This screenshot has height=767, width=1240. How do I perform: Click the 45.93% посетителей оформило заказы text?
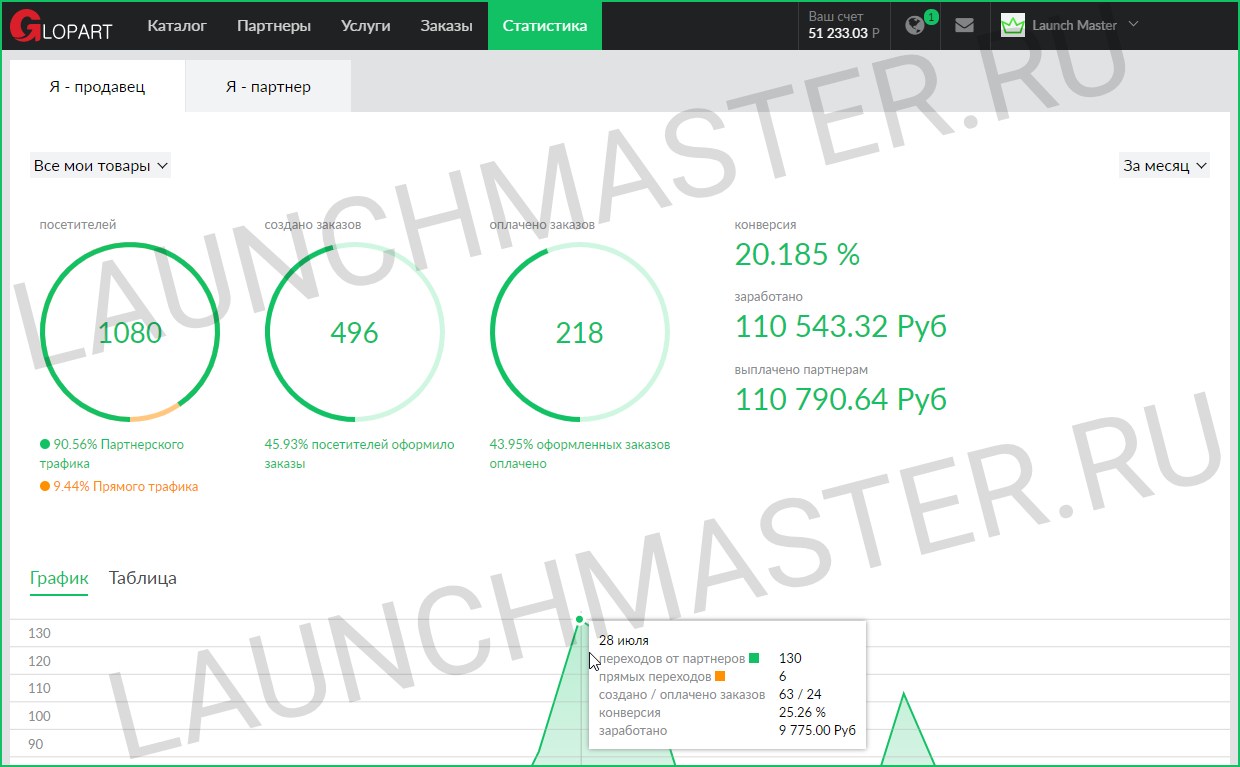360,454
